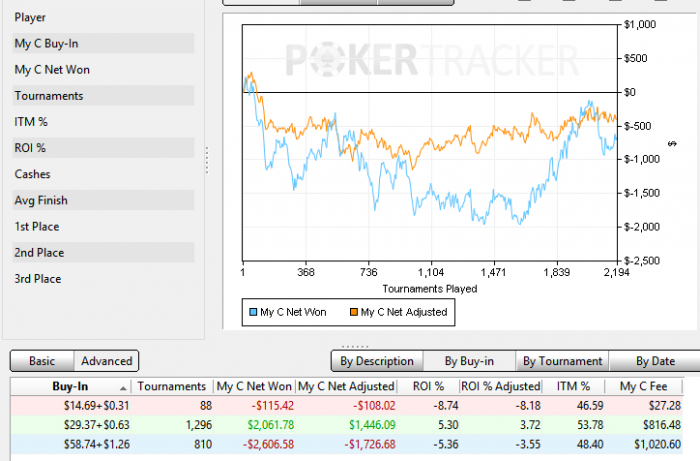Sort by ITM % column header
Image resolution: width=700 pixels, height=461 pixels.
click(x=573, y=386)
